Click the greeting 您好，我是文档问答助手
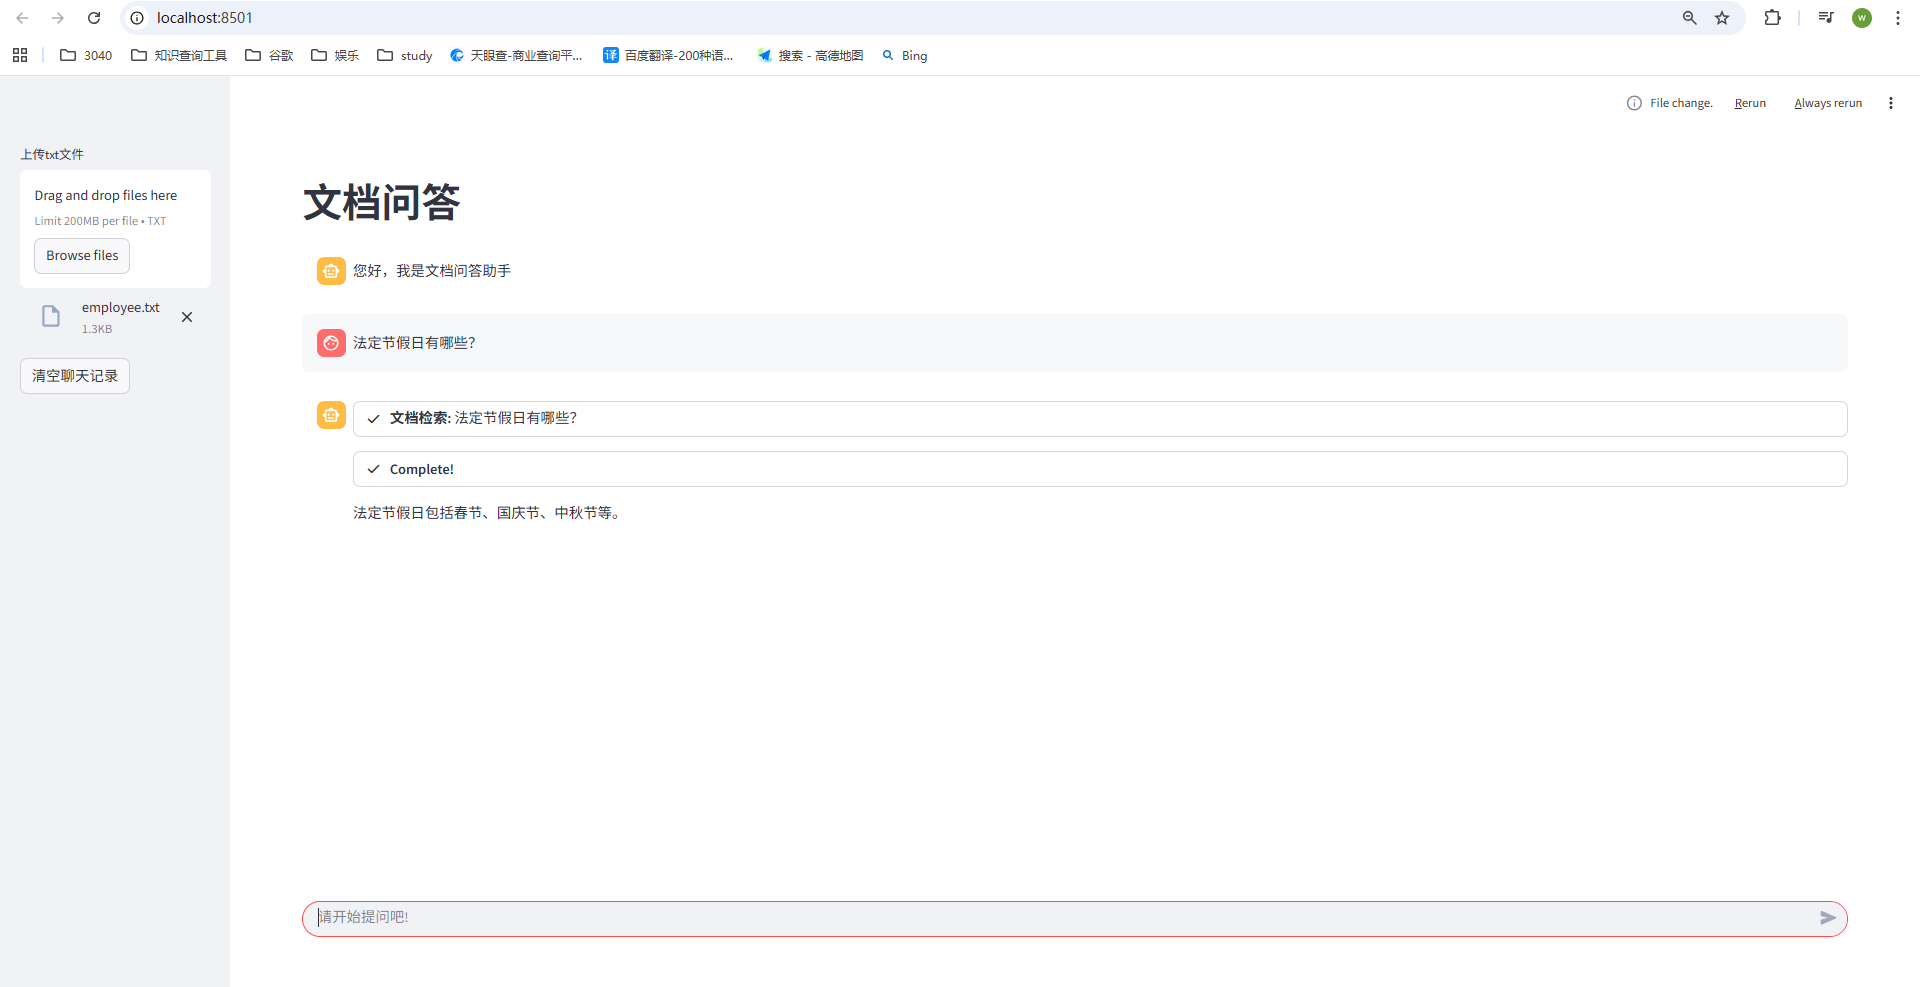The height and width of the screenshot is (987, 1920). pos(432,271)
